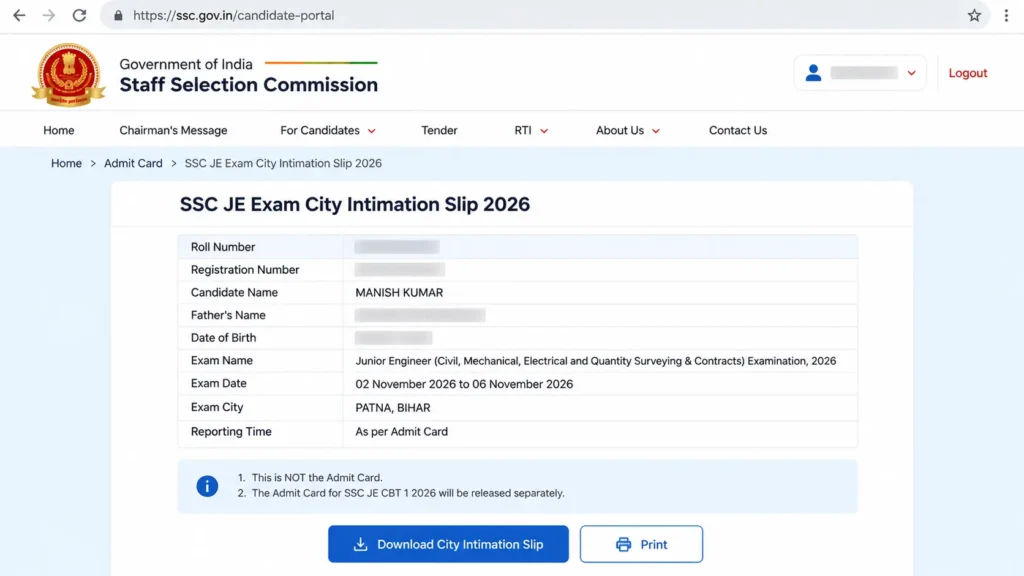The image size is (1024, 576).
Task: Click the exam city value PATNA, BIHAR
Action: pos(392,408)
